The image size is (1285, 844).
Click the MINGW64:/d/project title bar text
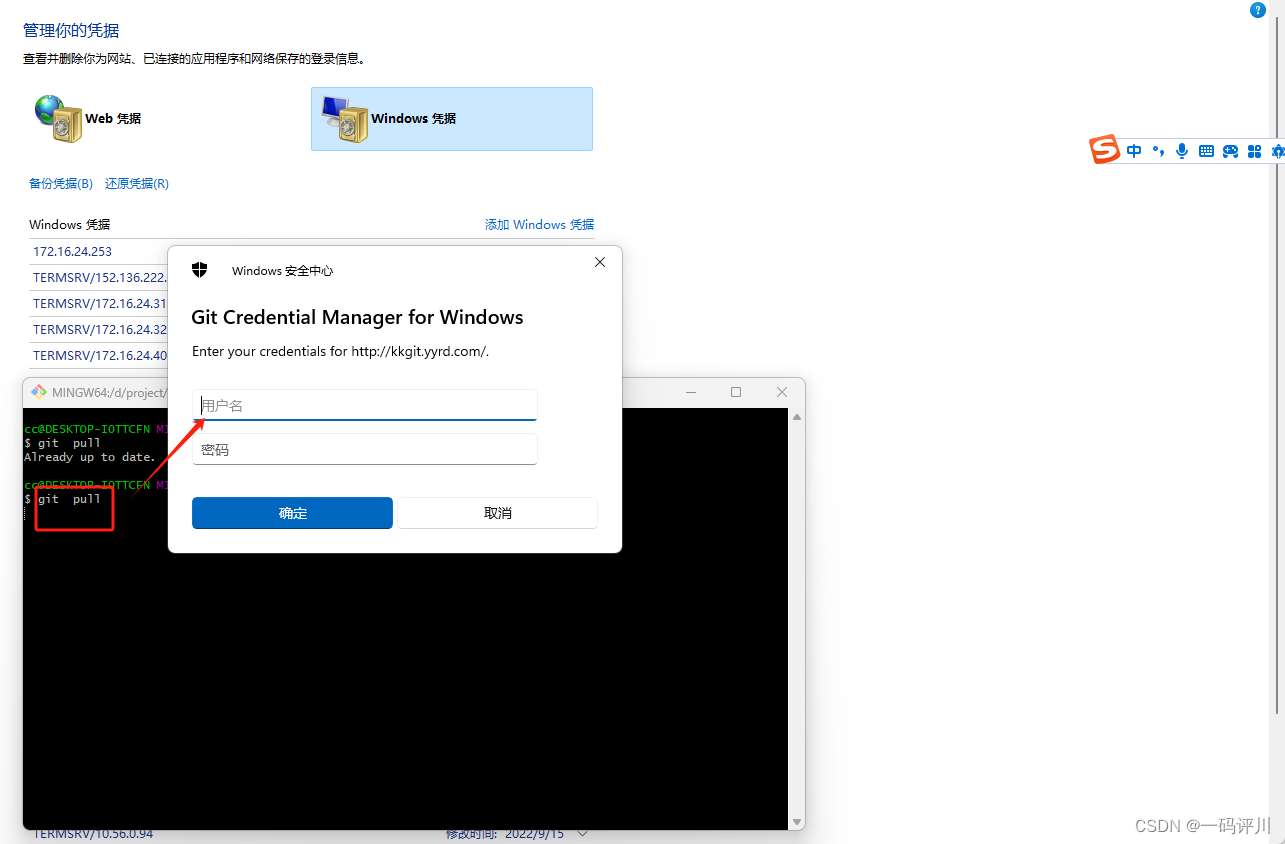tap(109, 392)
